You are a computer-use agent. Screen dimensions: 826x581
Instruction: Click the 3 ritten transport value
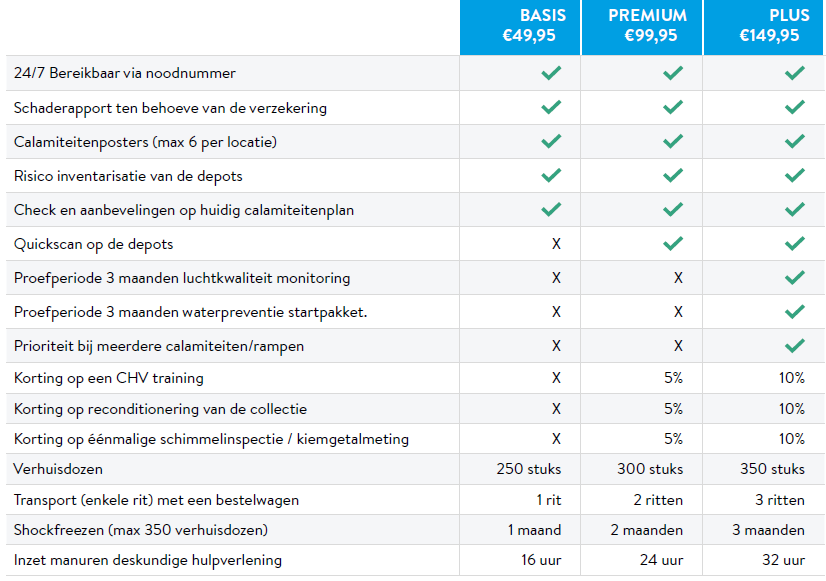[779, 500]
